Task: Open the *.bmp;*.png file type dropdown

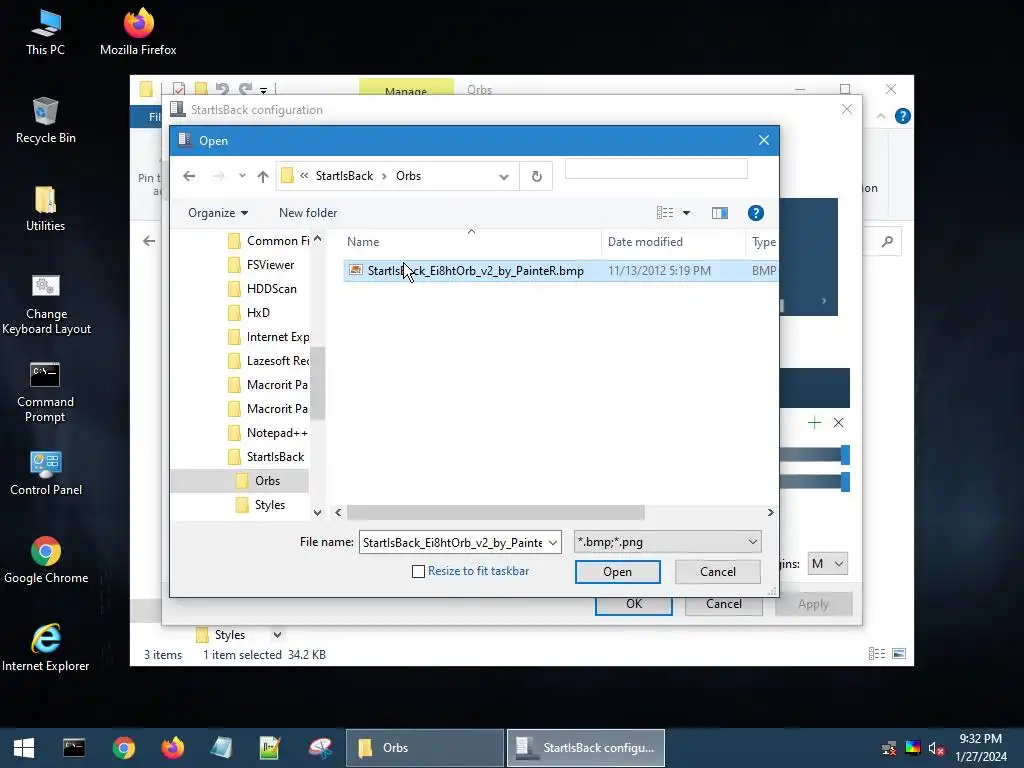Action: (x=667, y=542)
